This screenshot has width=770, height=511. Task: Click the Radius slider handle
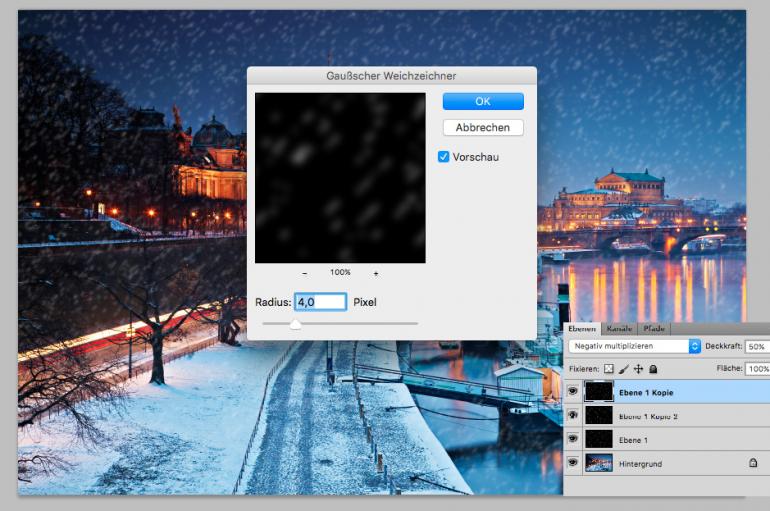coord(295,324)
